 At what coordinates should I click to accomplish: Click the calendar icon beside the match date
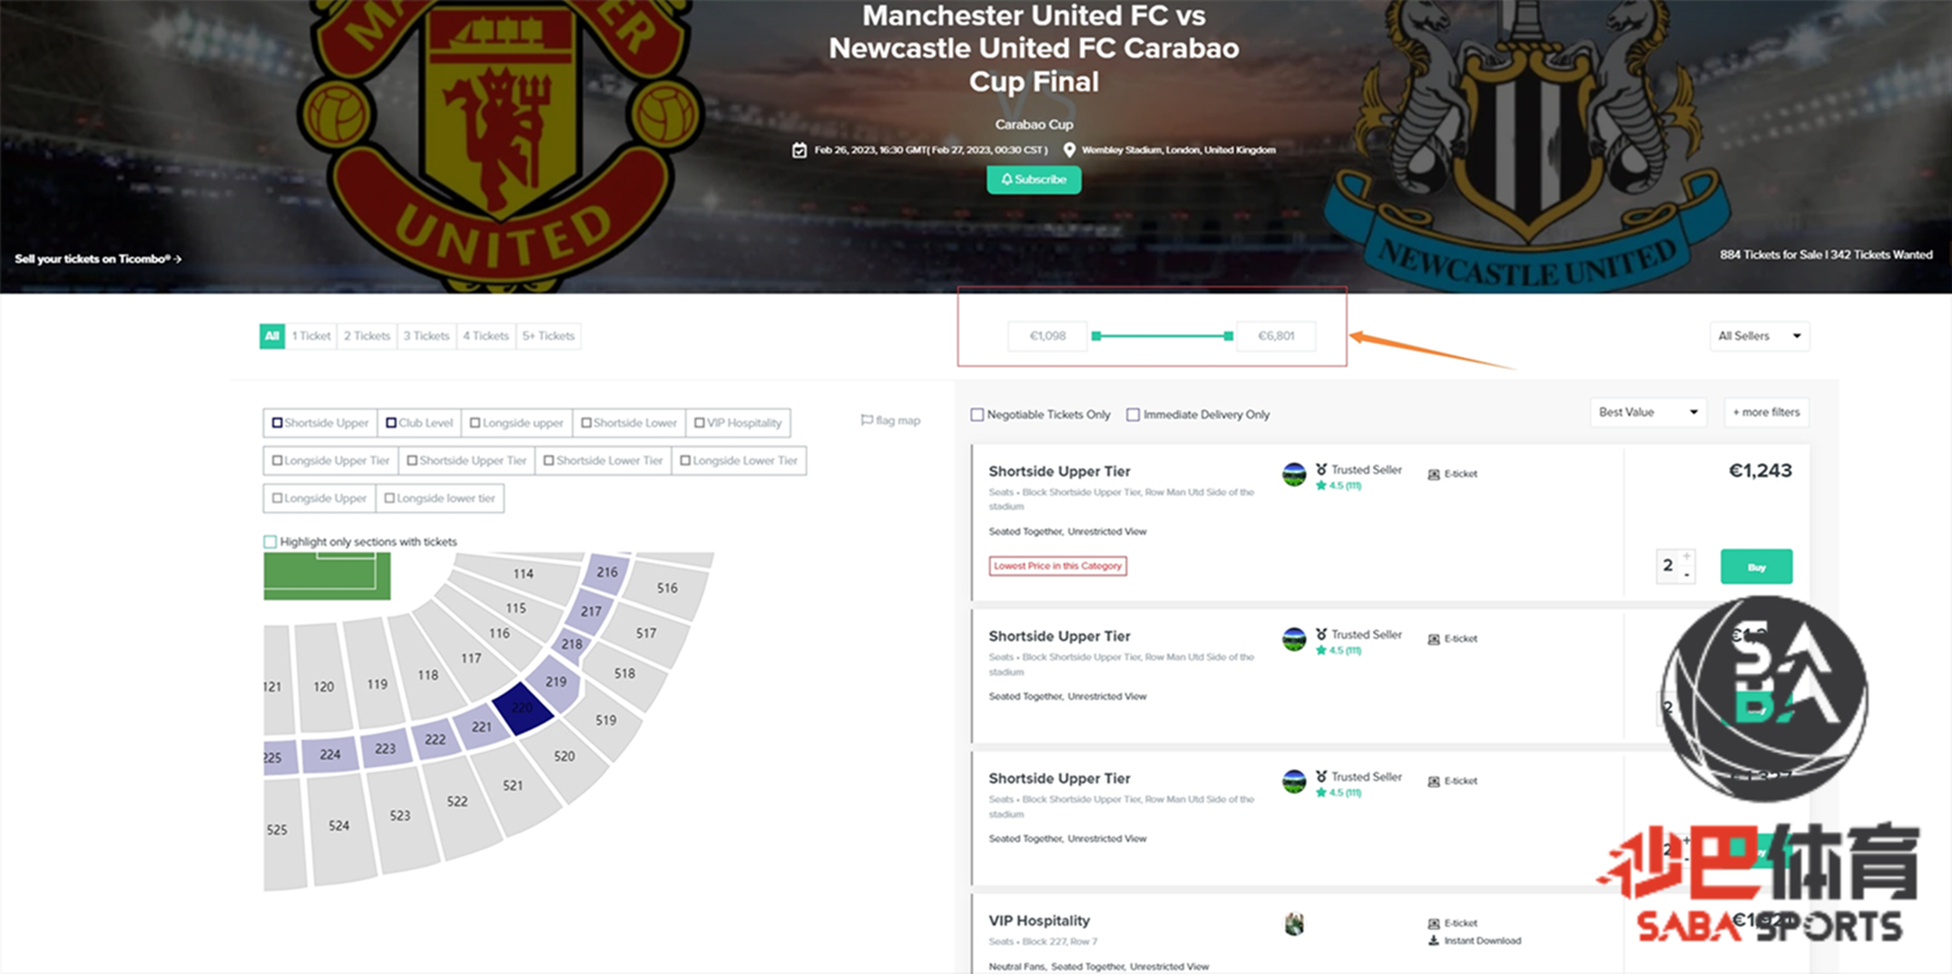click(799, 150)
